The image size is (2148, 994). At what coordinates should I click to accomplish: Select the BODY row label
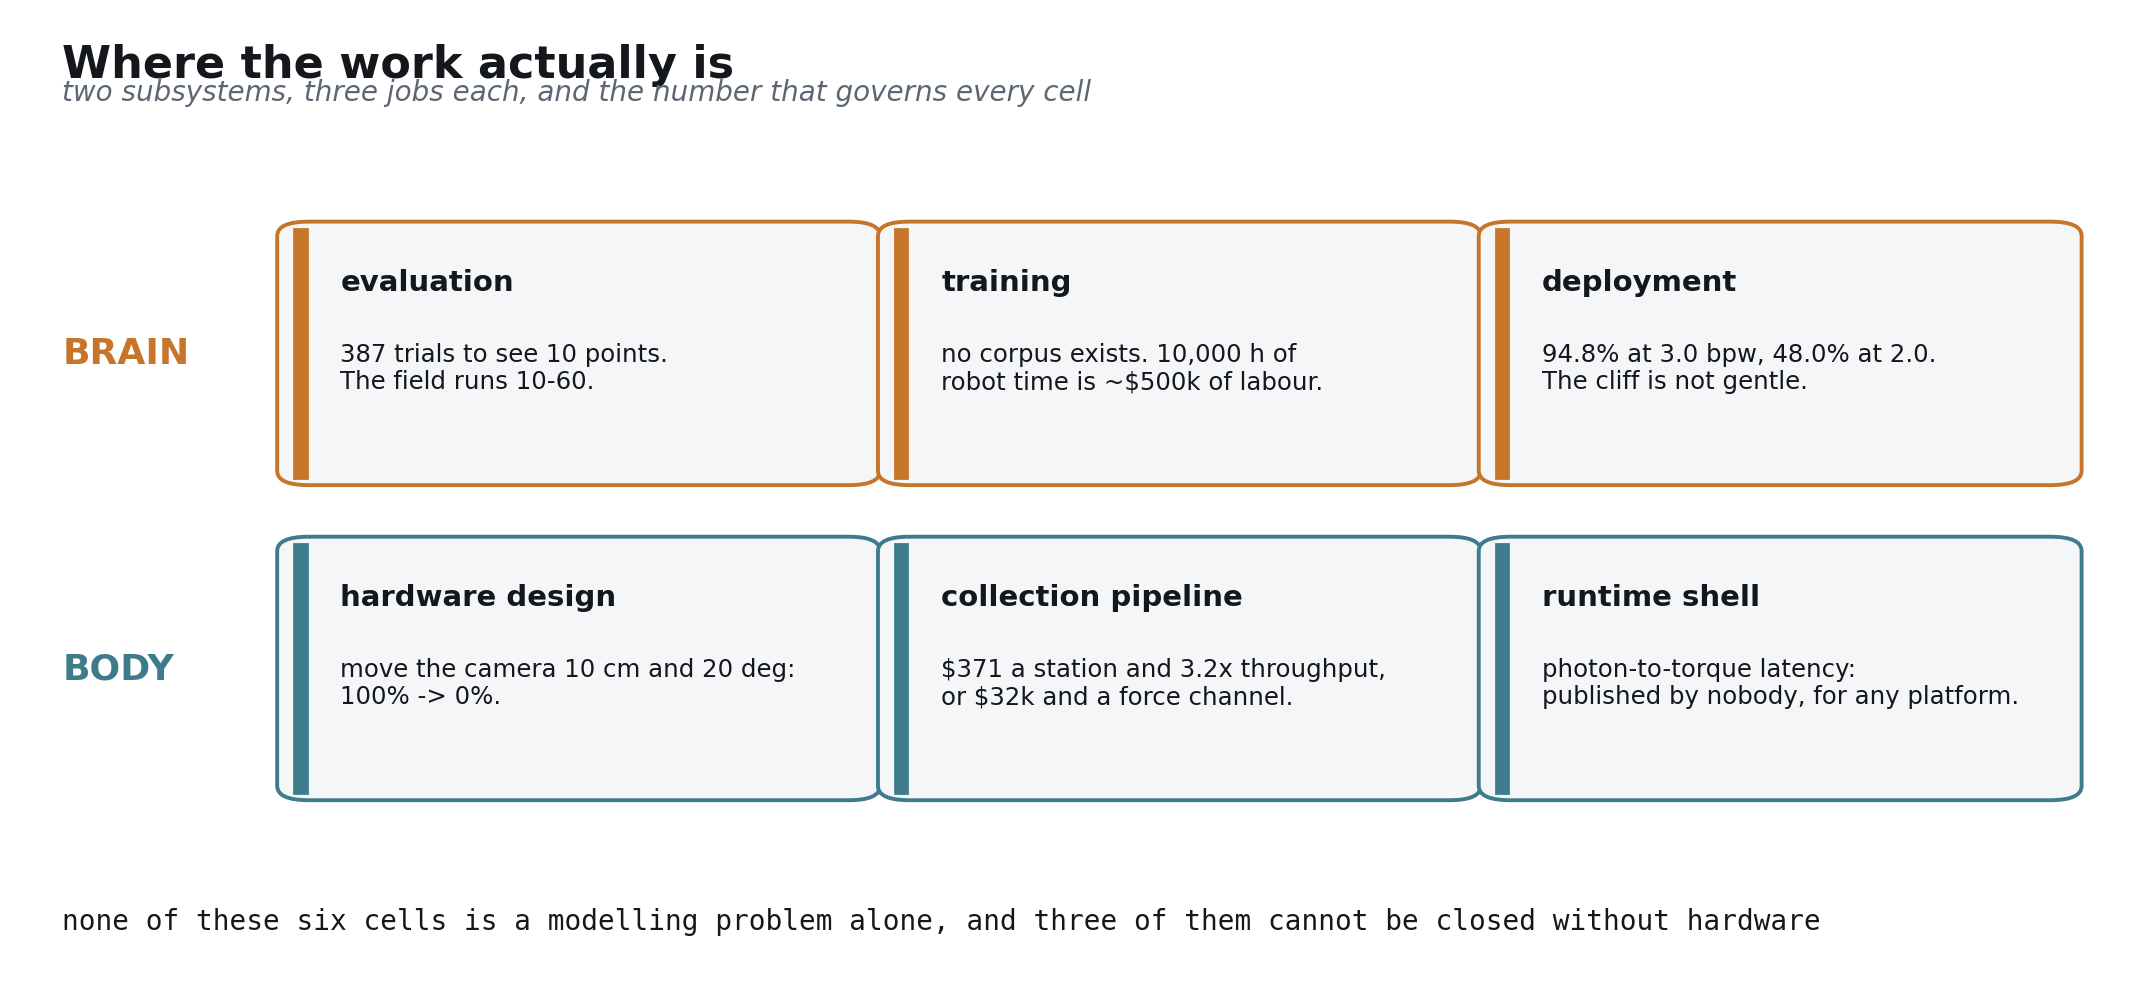[118, 669]
